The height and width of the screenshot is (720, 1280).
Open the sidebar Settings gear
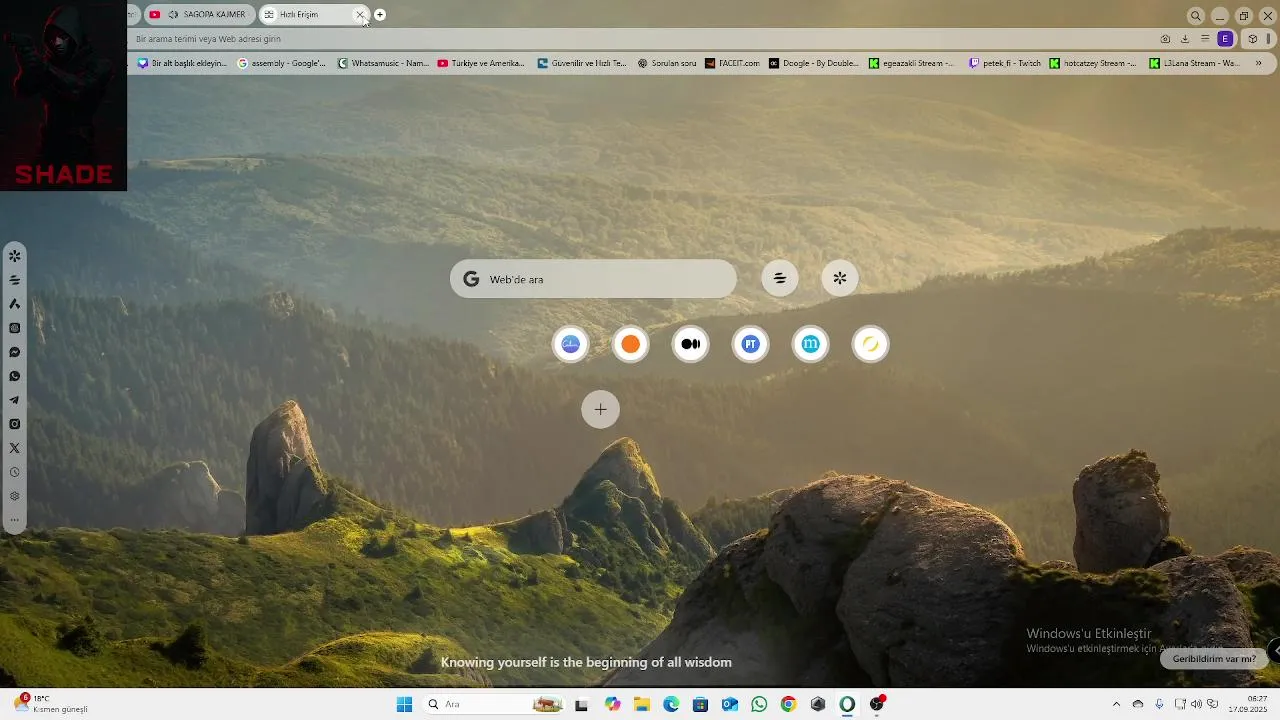click(x=14, y=496)
